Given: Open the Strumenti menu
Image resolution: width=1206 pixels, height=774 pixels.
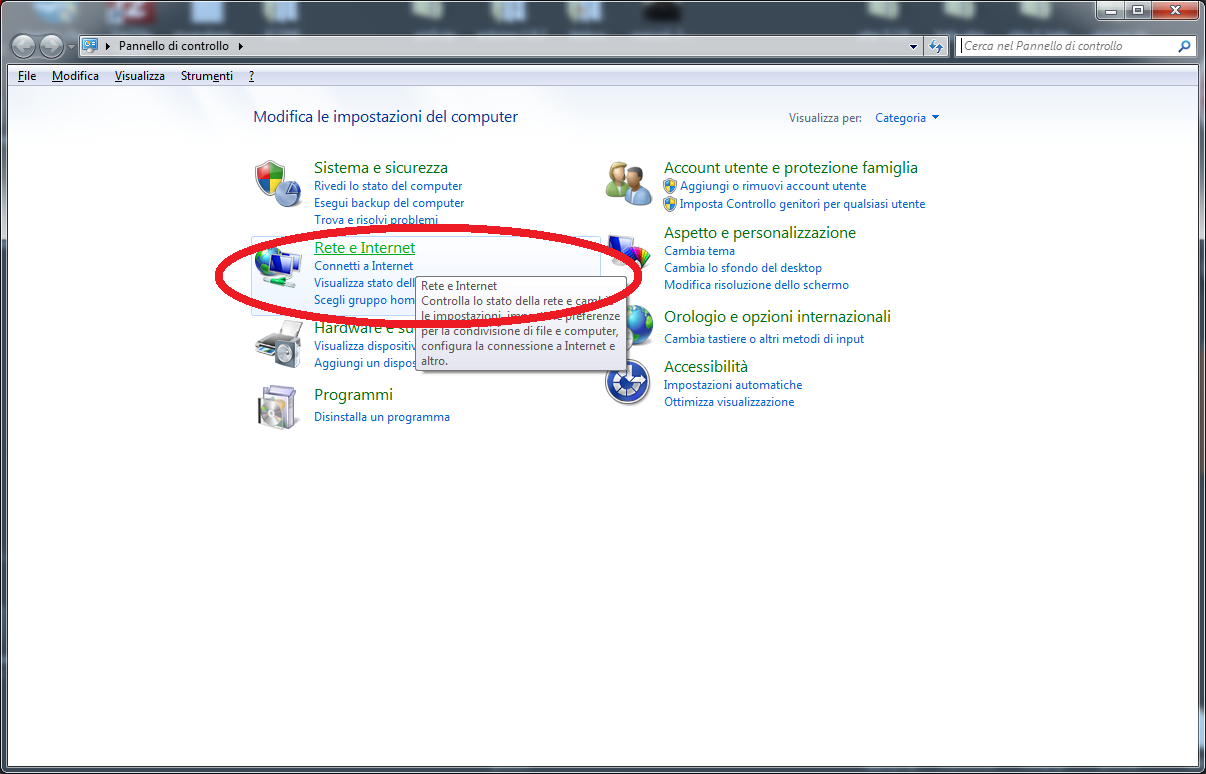Looking at the screenshot, I should point(206,76).
